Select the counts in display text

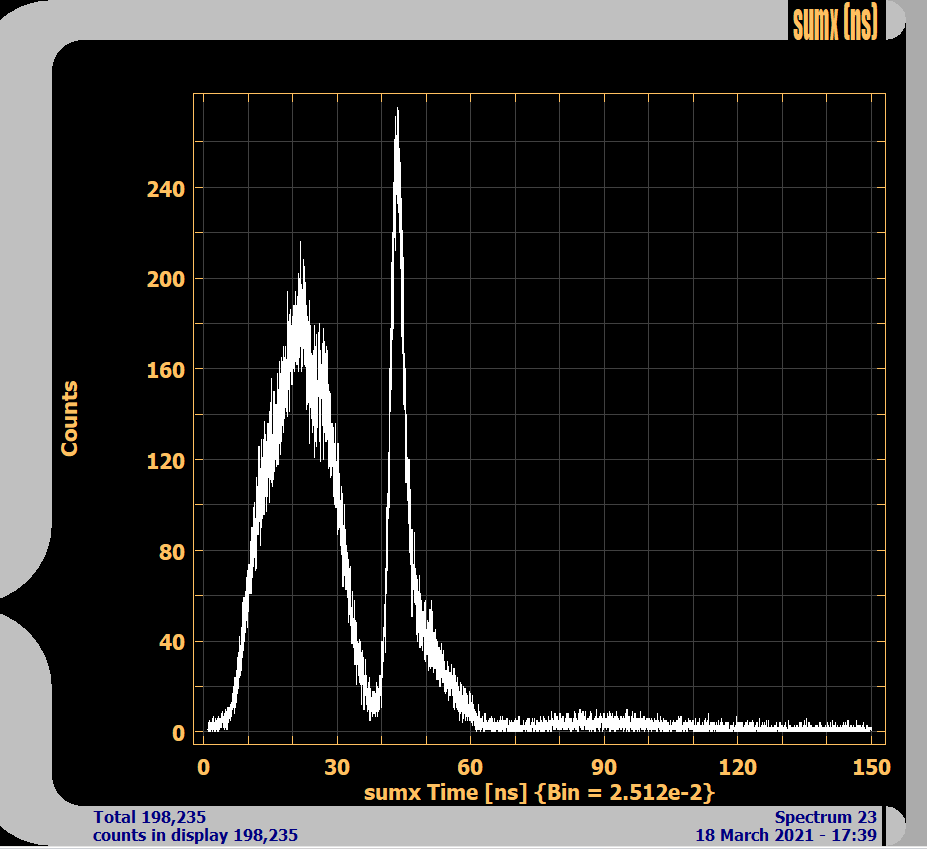[x=196, y=835]
